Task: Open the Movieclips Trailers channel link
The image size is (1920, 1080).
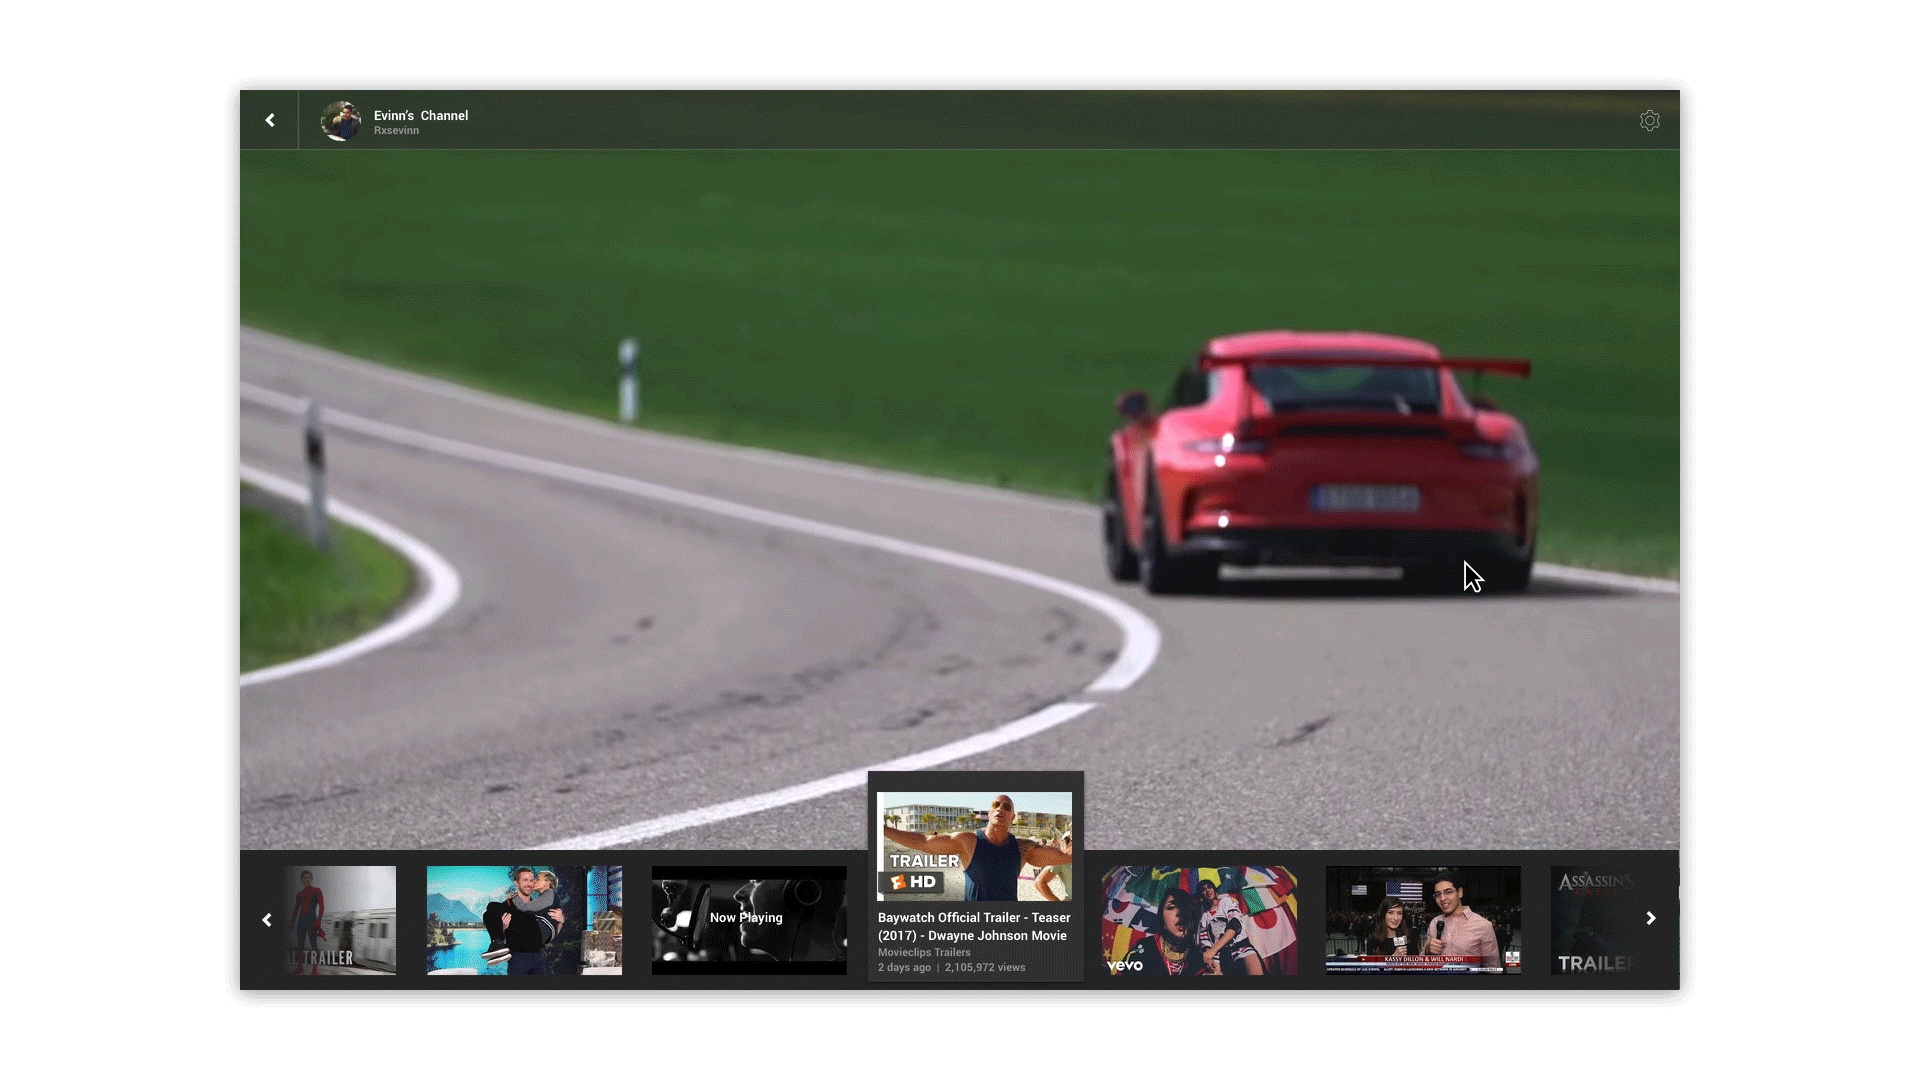Action: 924,952
